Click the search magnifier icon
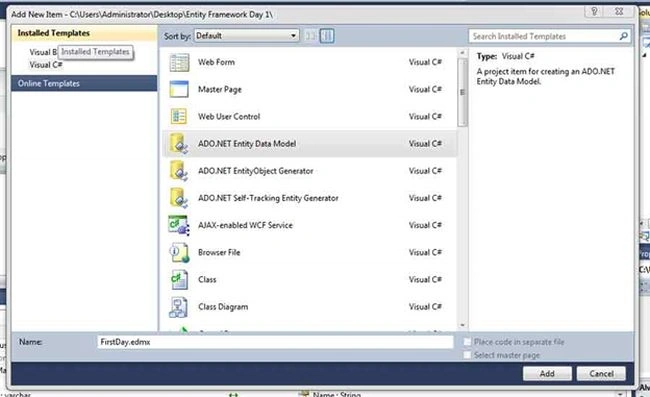This screenshot has width=650, height=397. click(623, 36)
